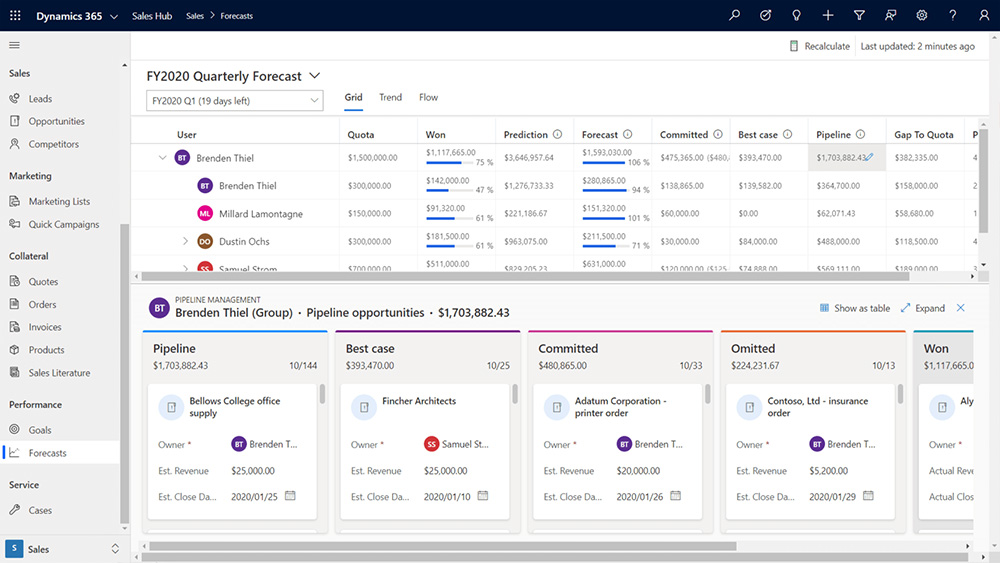The width and height of the screenshot is (1000, 563).
Task: Open the FY2020 Q1 period dropdown
Action: (235, 101)
